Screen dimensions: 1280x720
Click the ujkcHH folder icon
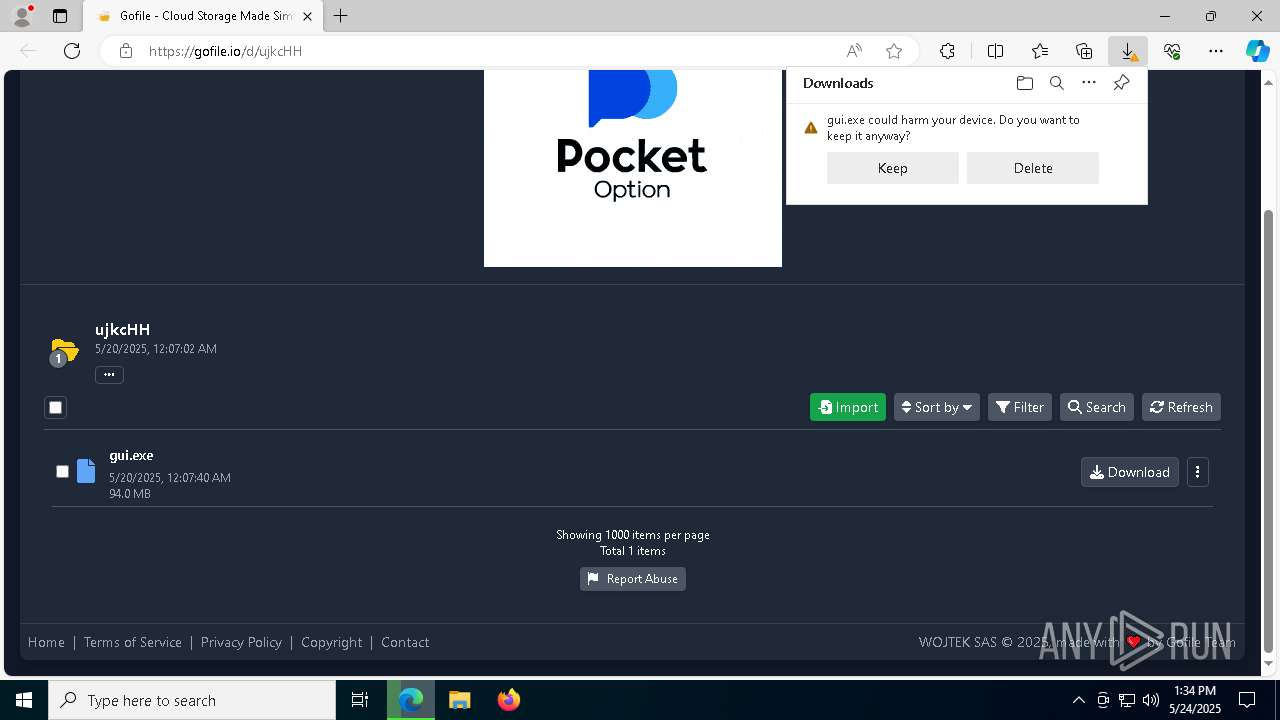click(x=64, y=352)
